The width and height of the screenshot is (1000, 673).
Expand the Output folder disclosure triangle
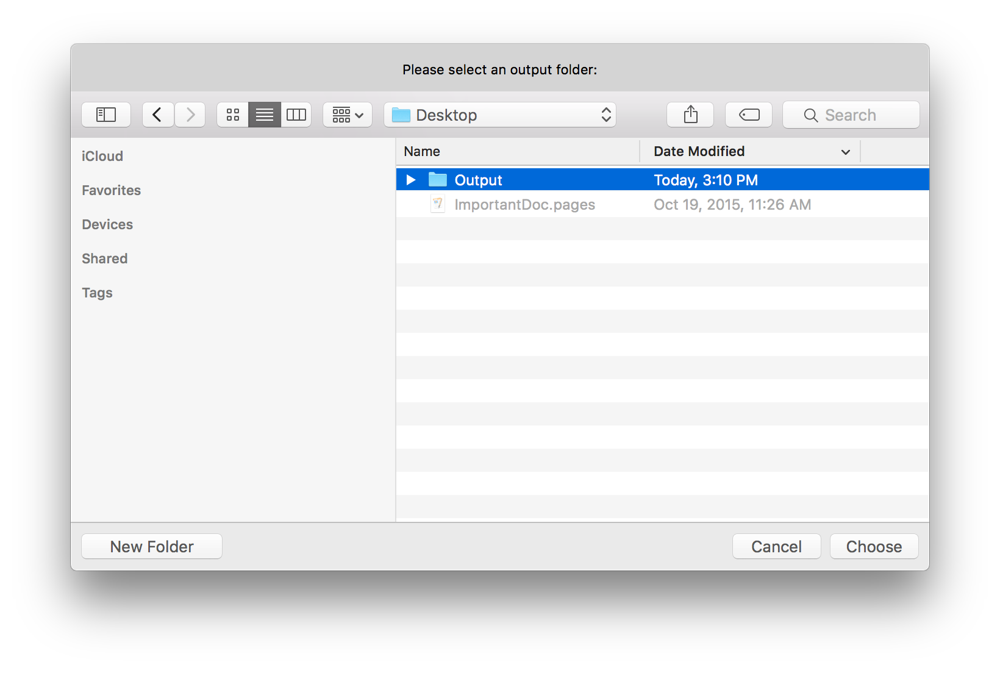coord(411,180)
